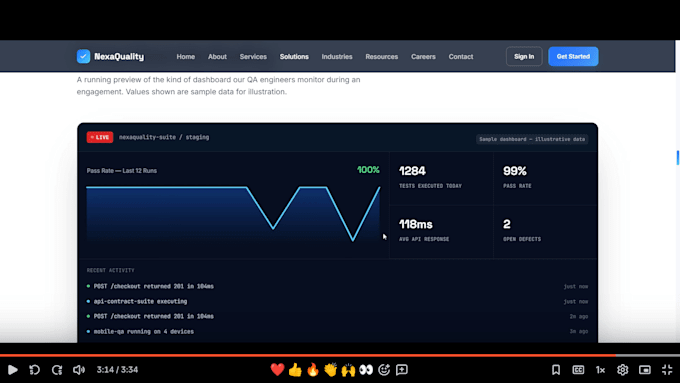Screen dimensions: 680x383
Task: Click the 1284 tests executed today stat
Action: click(441, 177)
